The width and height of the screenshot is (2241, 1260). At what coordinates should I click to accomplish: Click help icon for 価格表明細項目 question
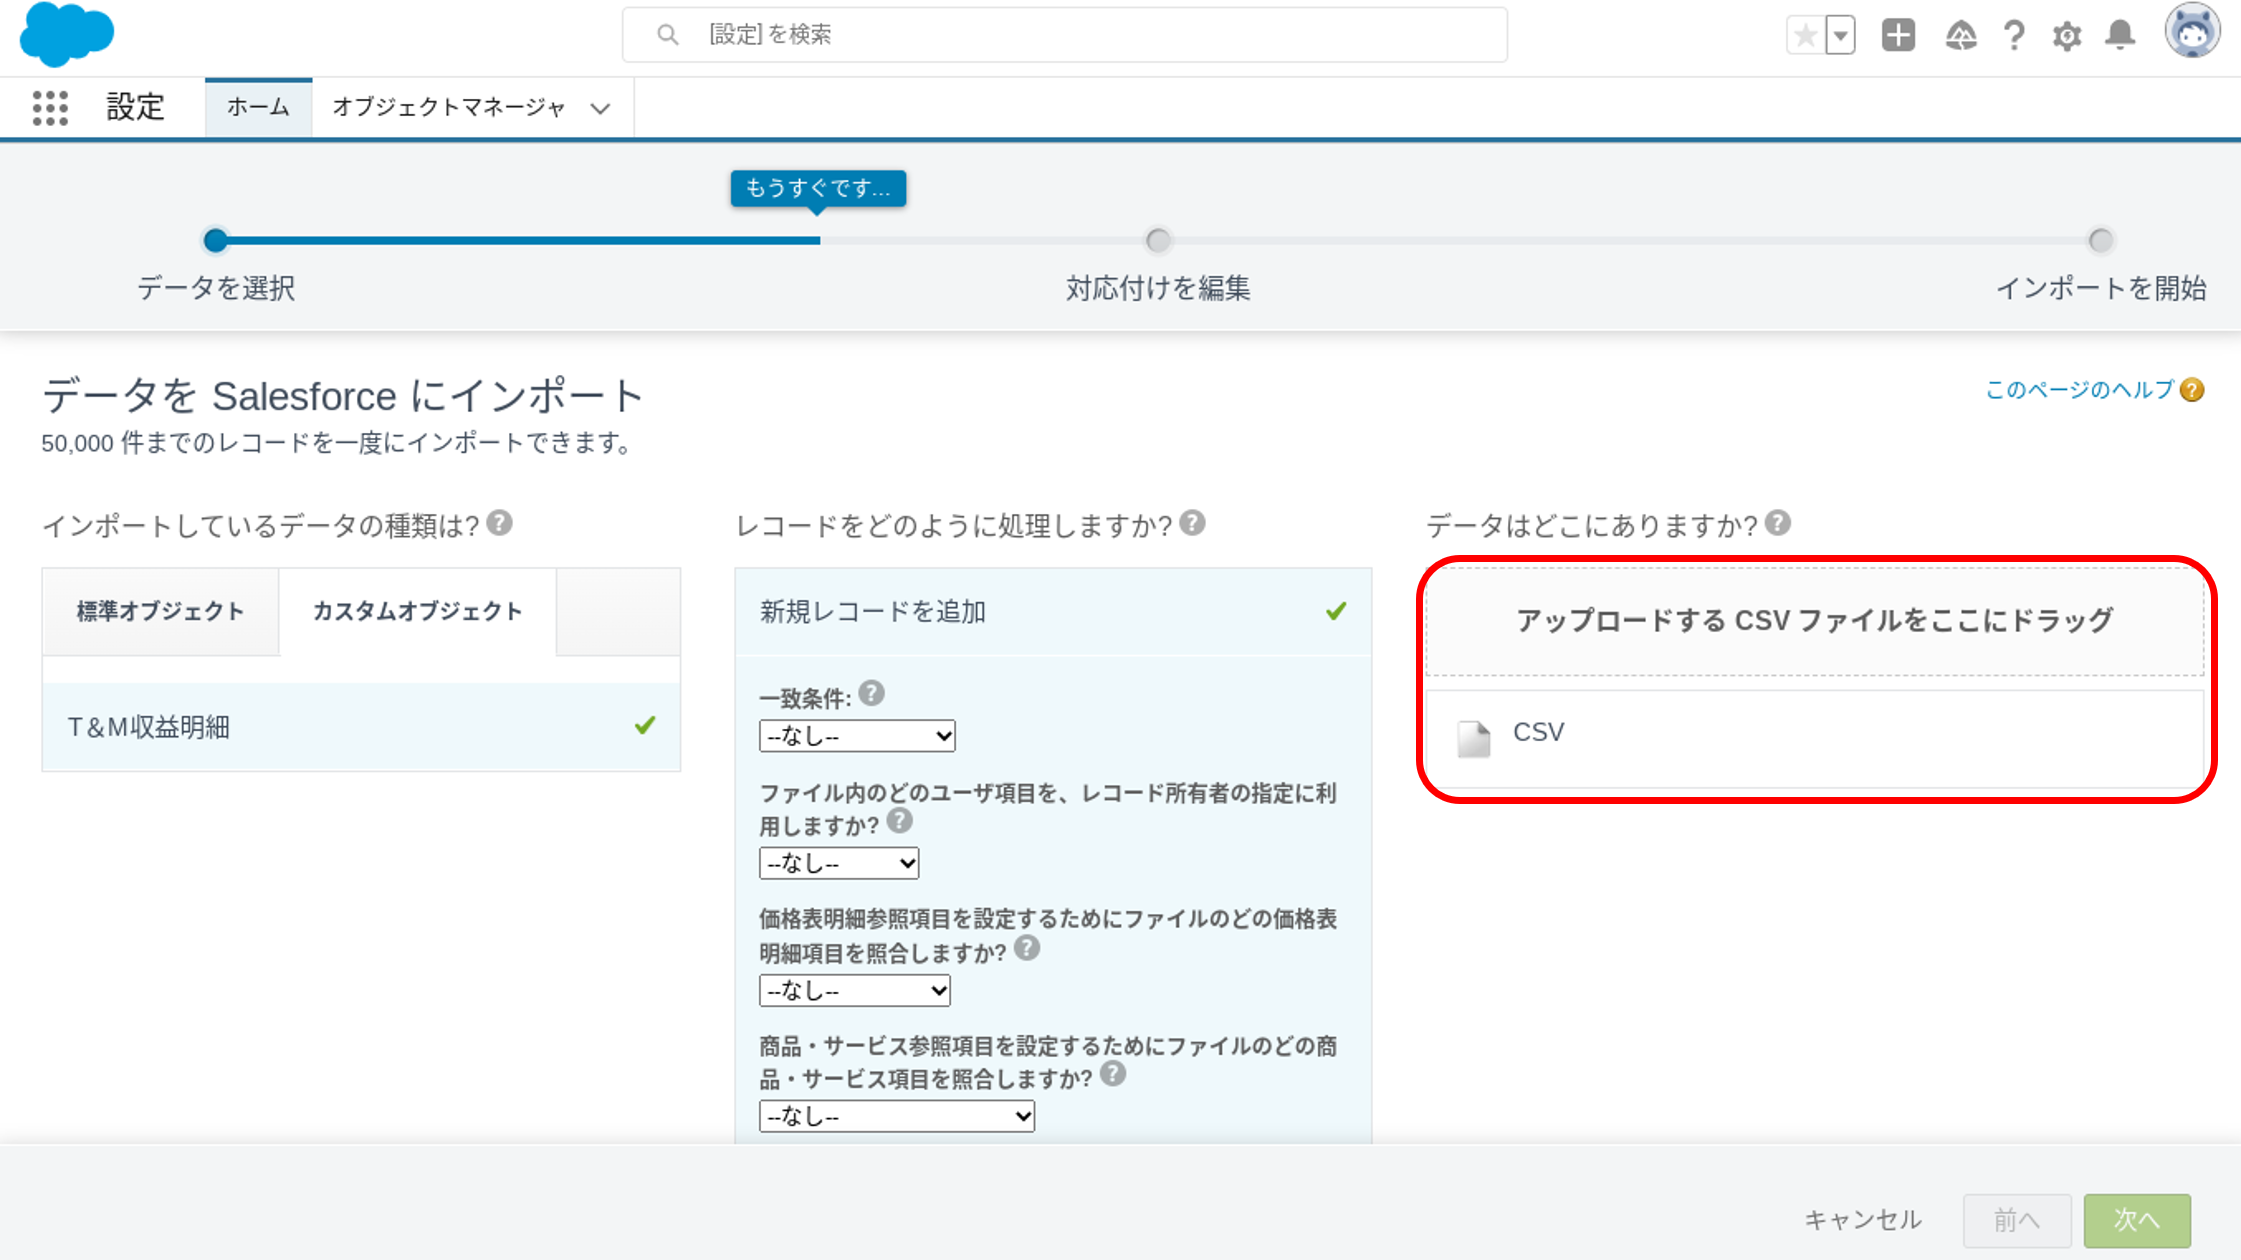(x=1027, y=947)
